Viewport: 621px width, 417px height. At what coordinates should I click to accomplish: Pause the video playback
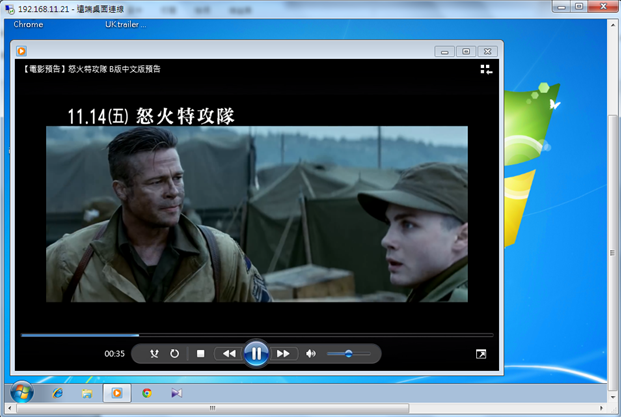256,353
